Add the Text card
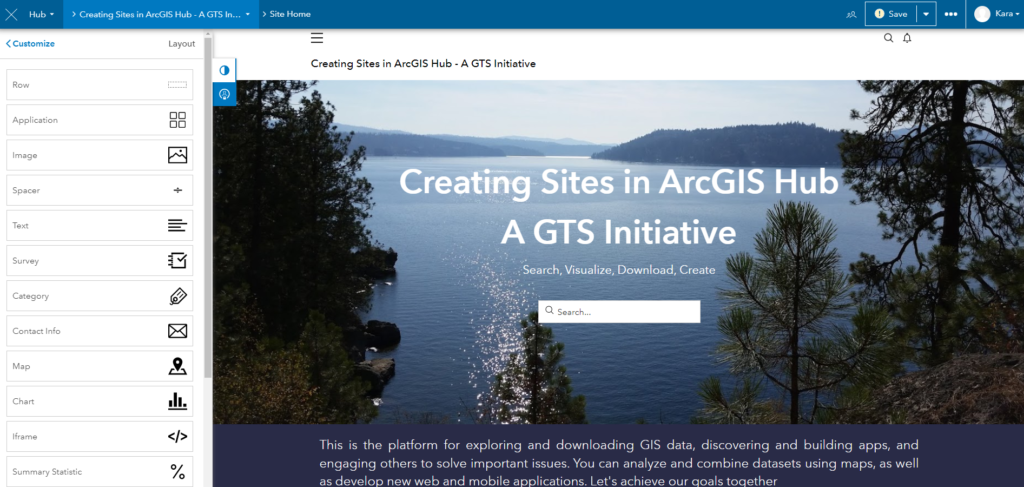 (100, 225)
